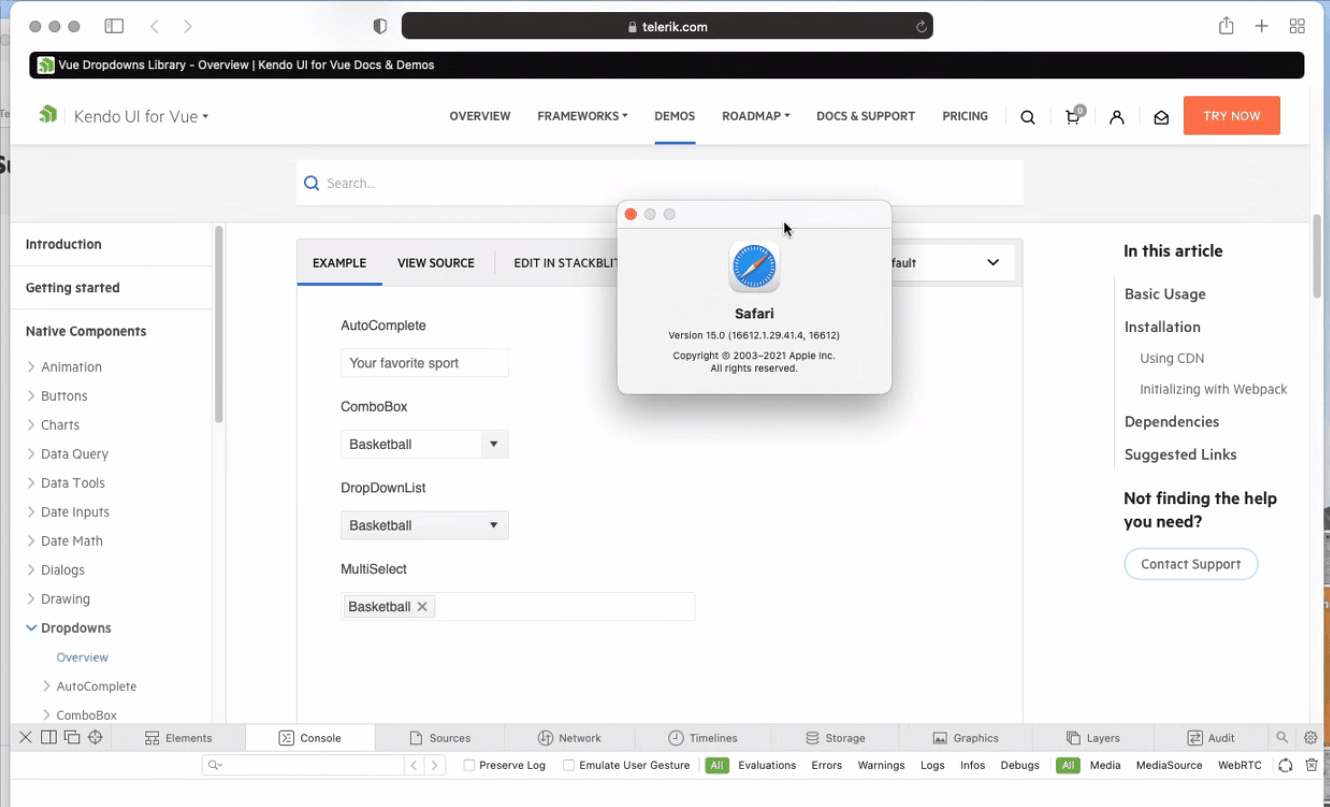This screenshot has height=807, width=1330.
Task: Enable the Preserve Log checkbox
Action: (x=469, y=765)
